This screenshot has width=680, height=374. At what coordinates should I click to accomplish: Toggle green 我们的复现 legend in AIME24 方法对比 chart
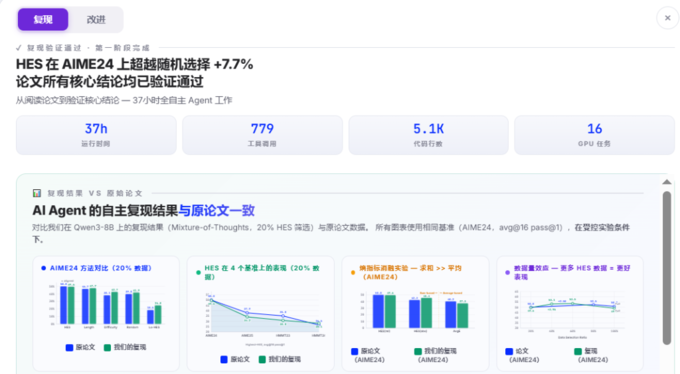tap(125, 347)
